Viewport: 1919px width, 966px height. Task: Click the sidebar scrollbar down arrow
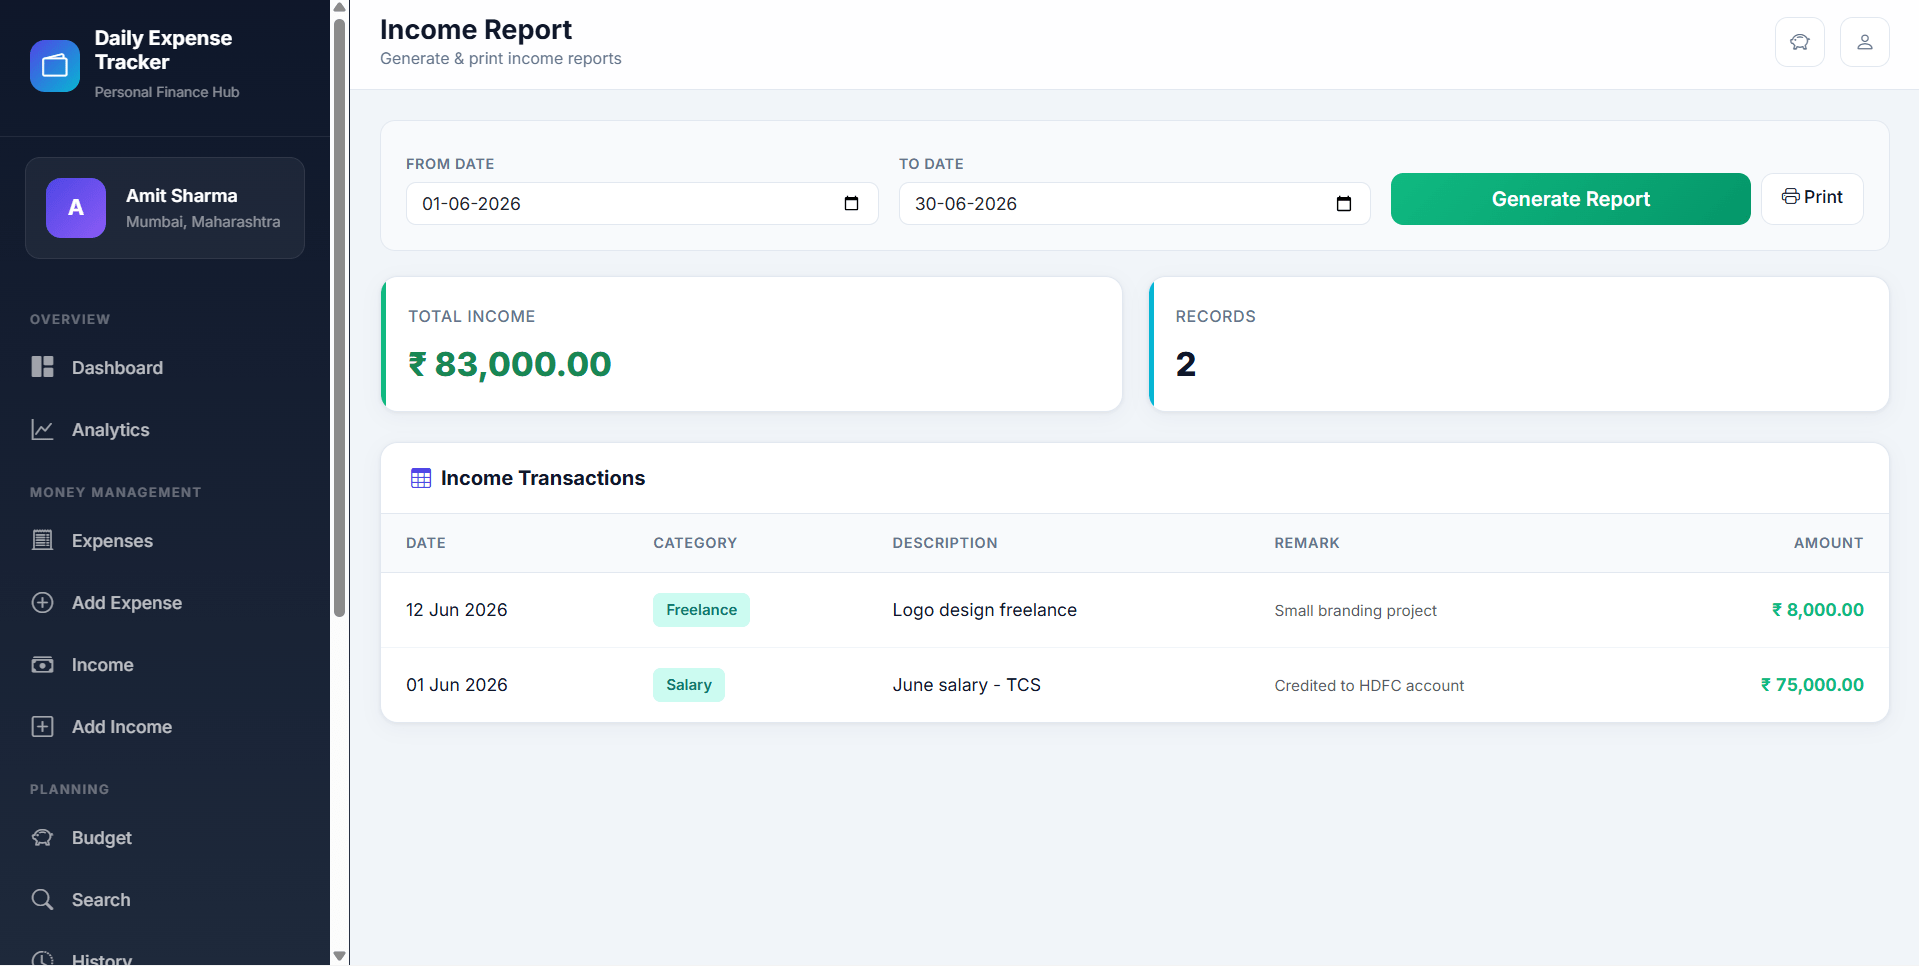tap(340, 956)
